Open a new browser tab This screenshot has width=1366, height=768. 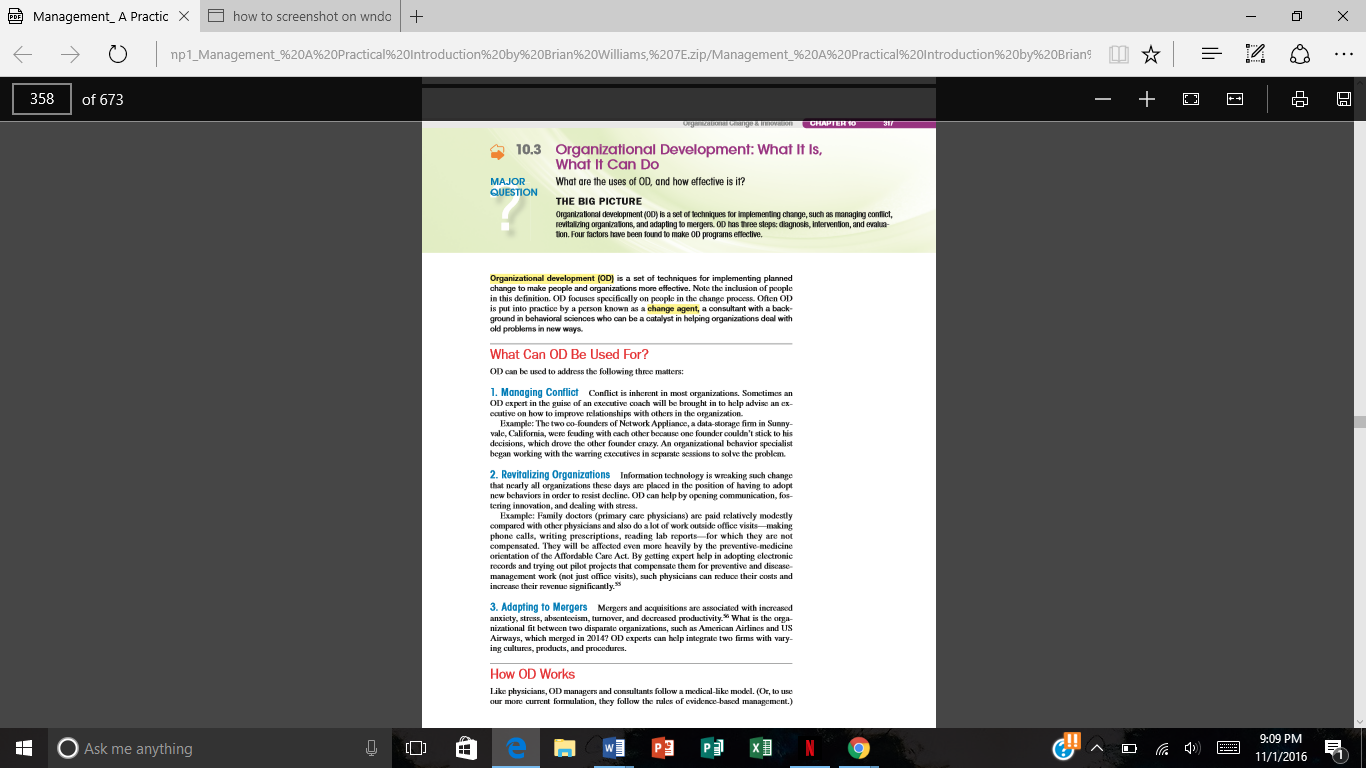[416, 16]
